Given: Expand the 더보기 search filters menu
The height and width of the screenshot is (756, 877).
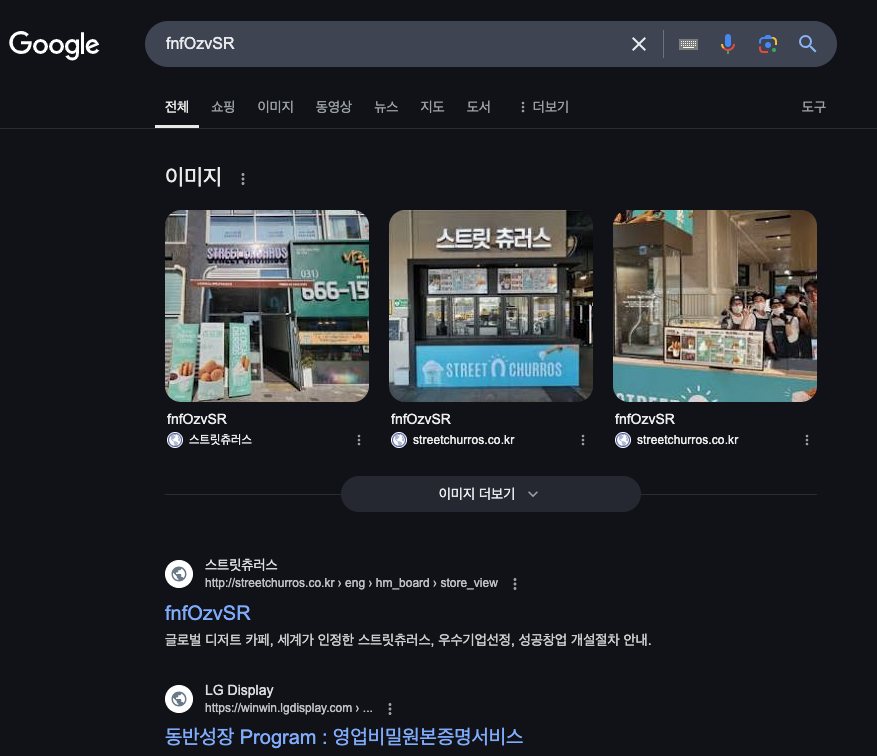Looking at the screenshot, I should 543,107.
